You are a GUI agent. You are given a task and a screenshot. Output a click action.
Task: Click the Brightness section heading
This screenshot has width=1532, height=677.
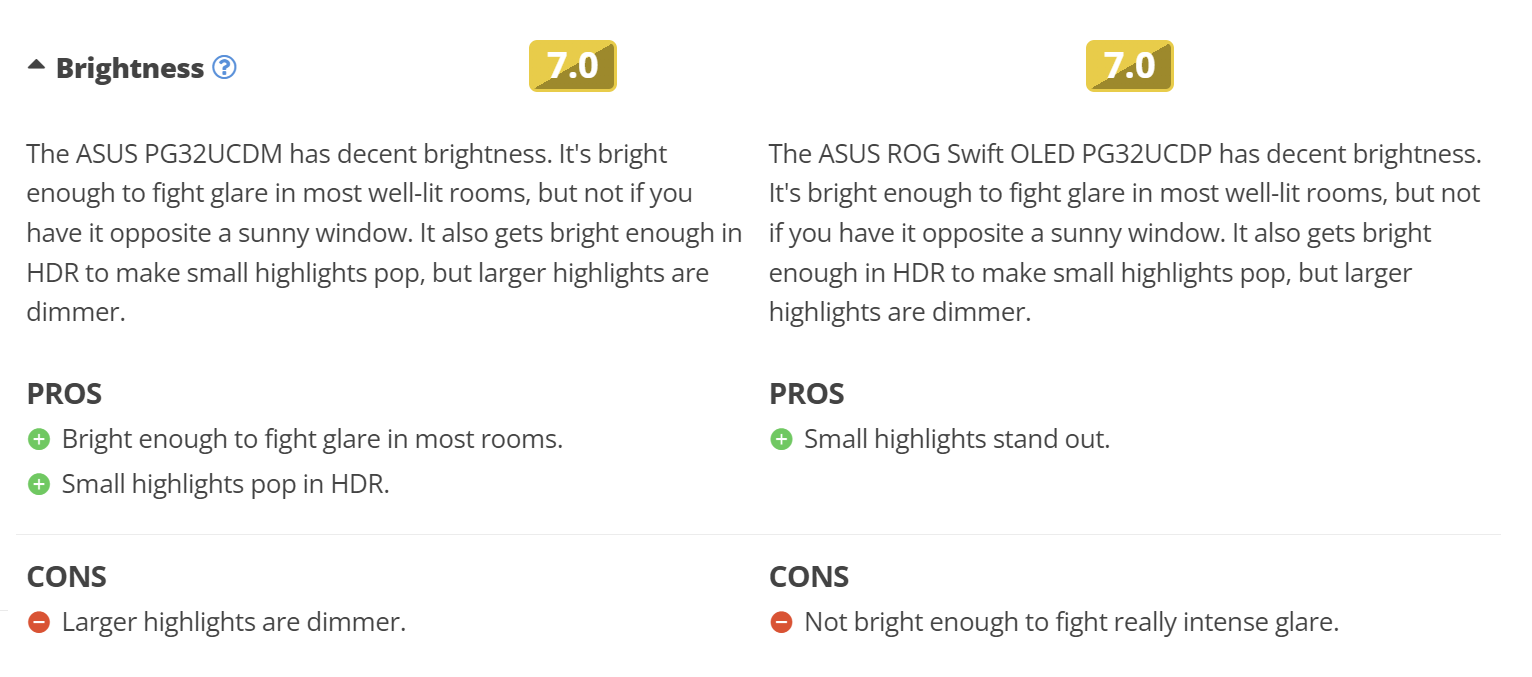click(130, 68)
